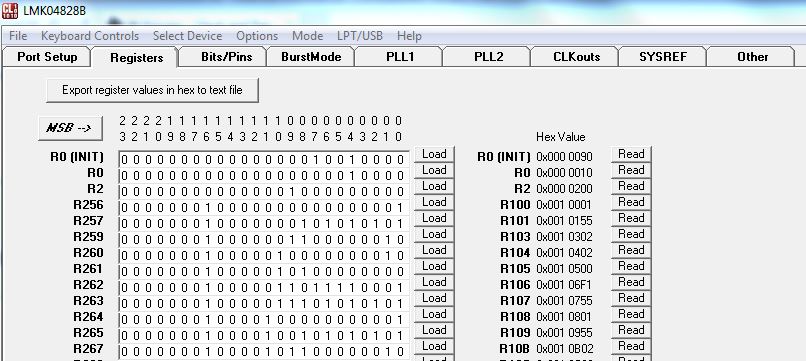
Task: Load the R259 register
Action: (434, 234)
